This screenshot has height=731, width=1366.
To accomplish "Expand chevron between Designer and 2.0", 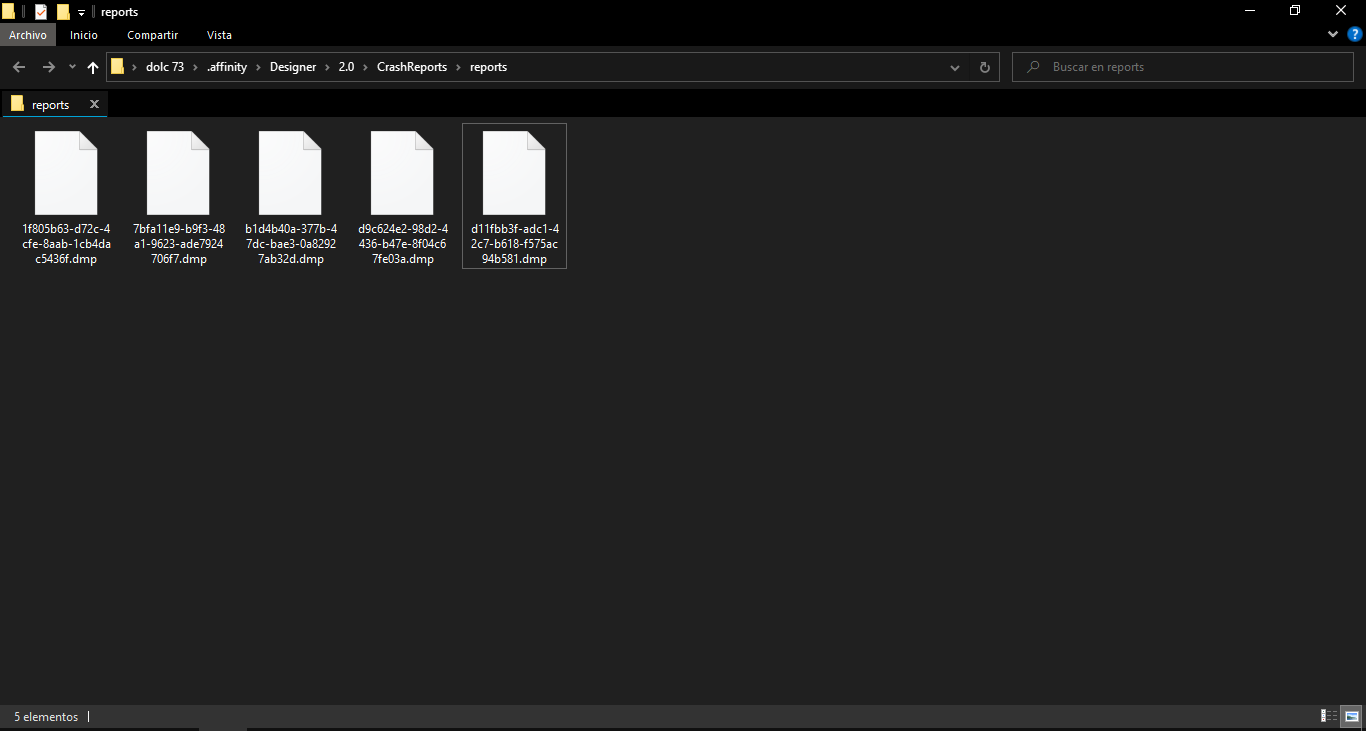I will 327,67.
